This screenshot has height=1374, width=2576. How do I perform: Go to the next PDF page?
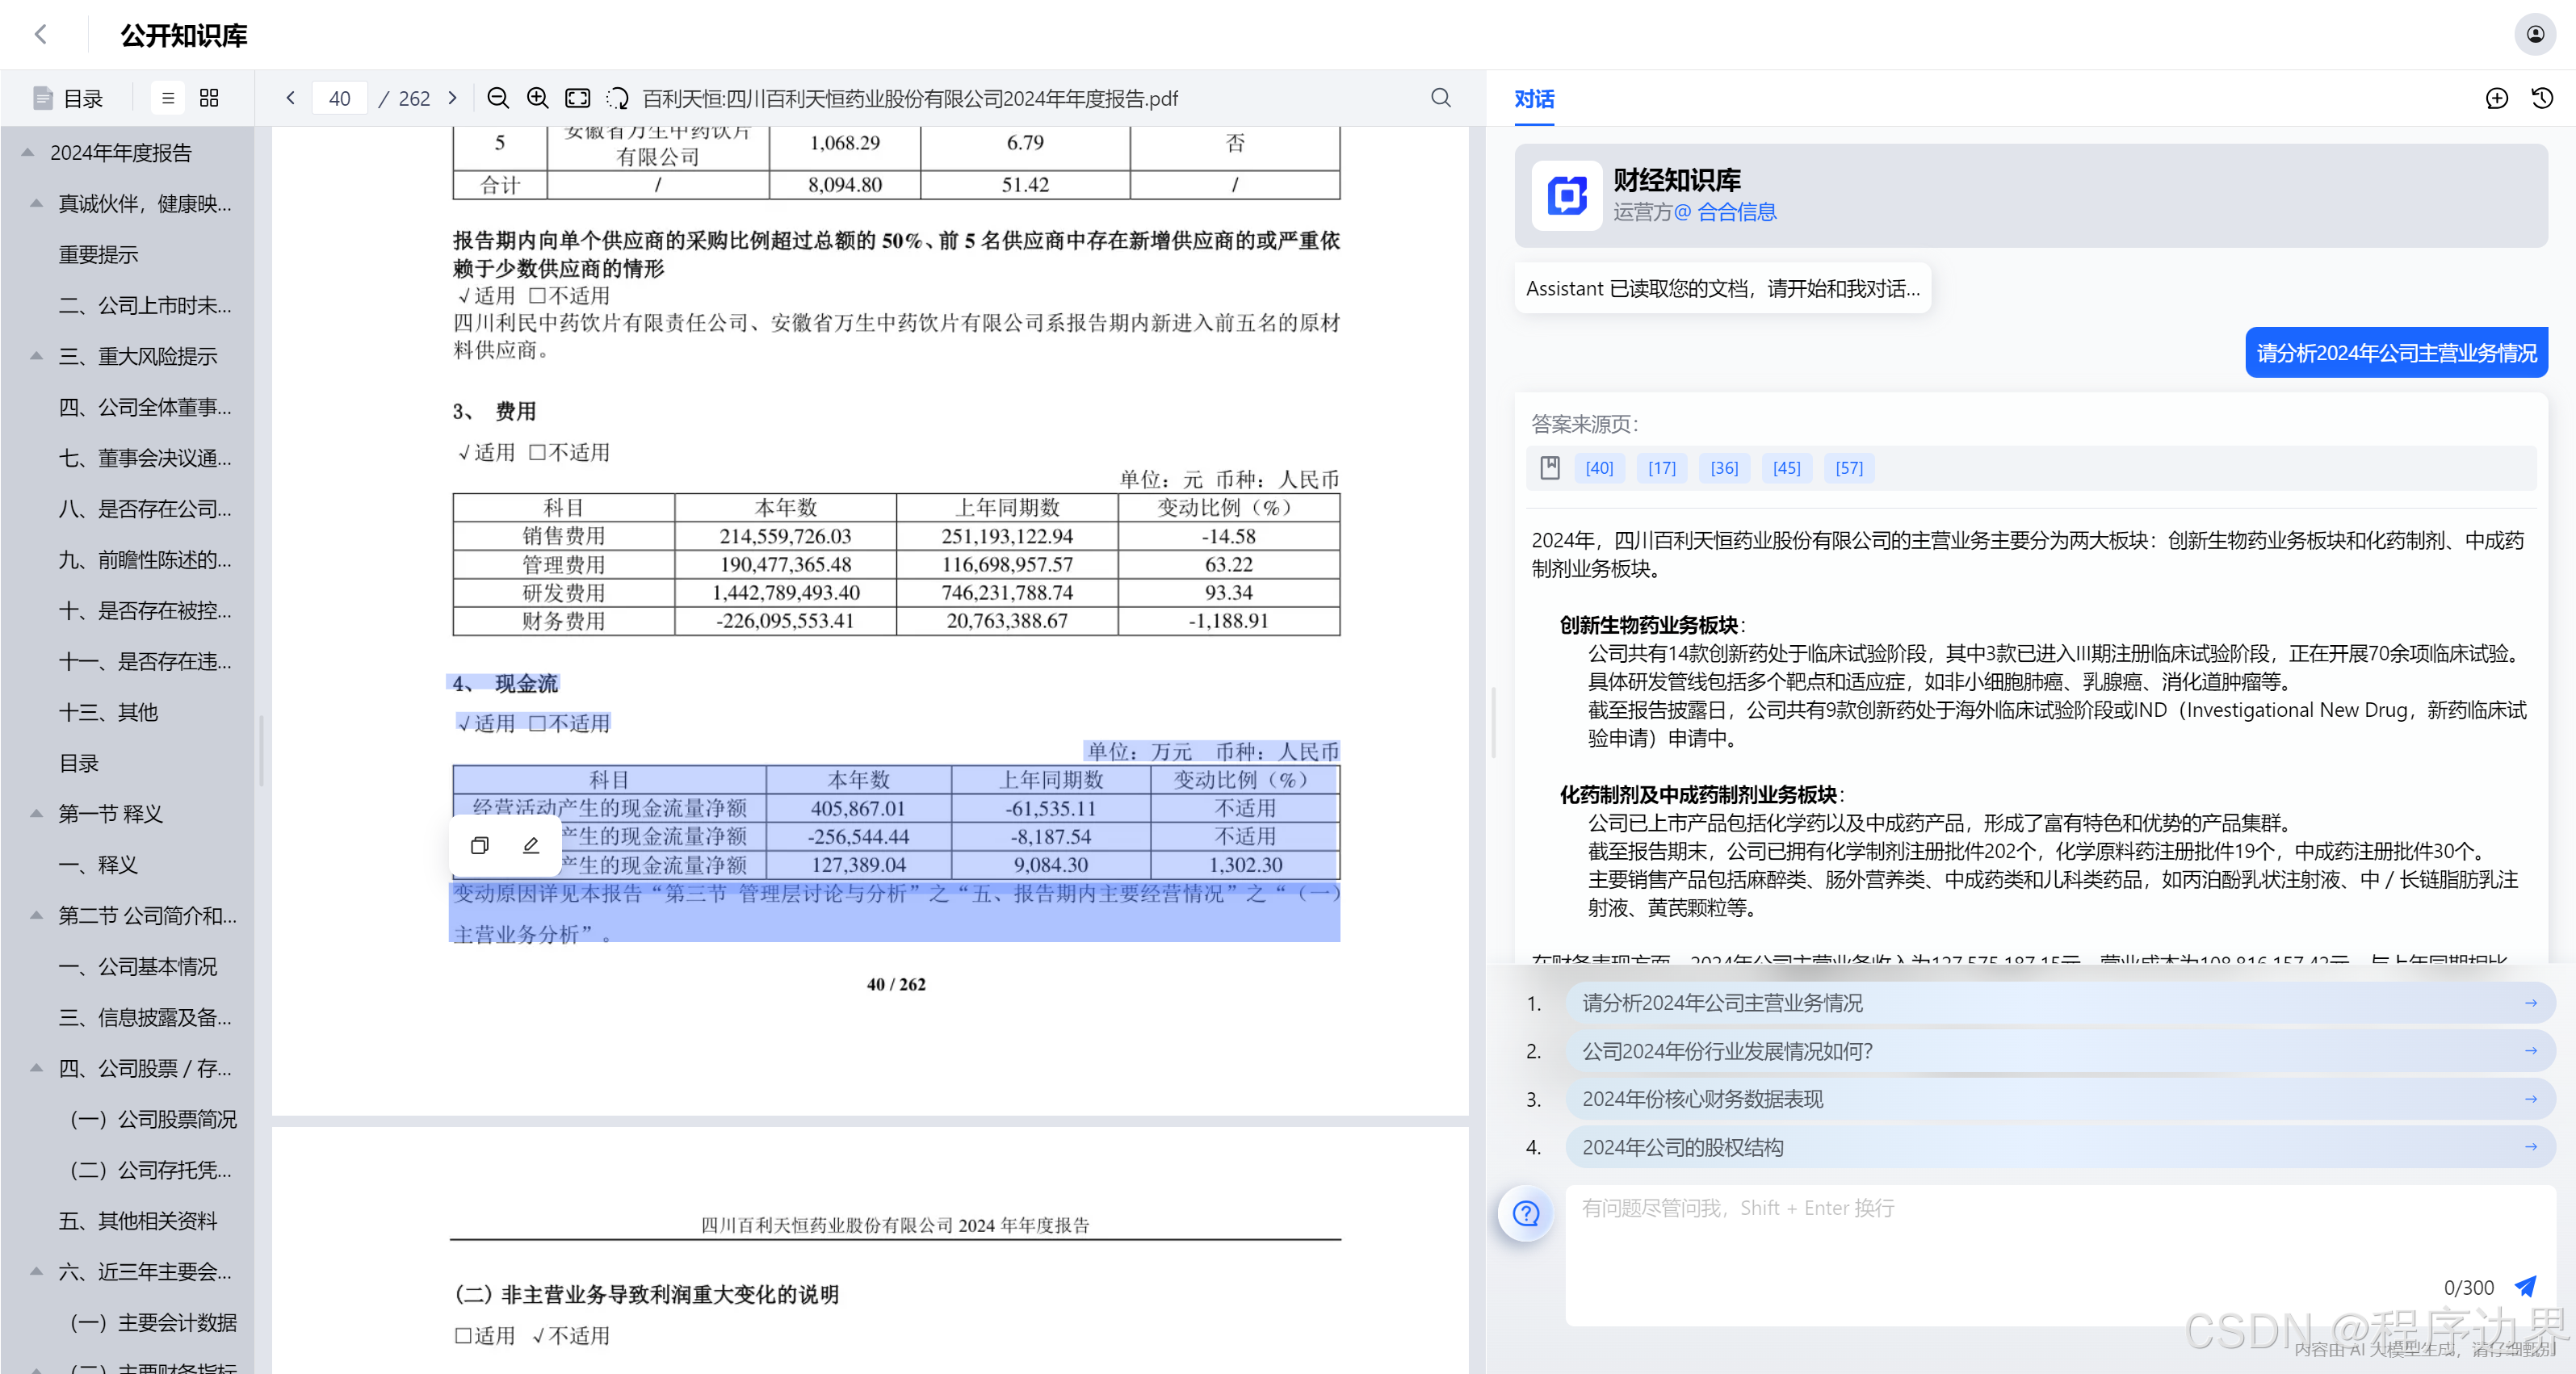tap(452, 98)
